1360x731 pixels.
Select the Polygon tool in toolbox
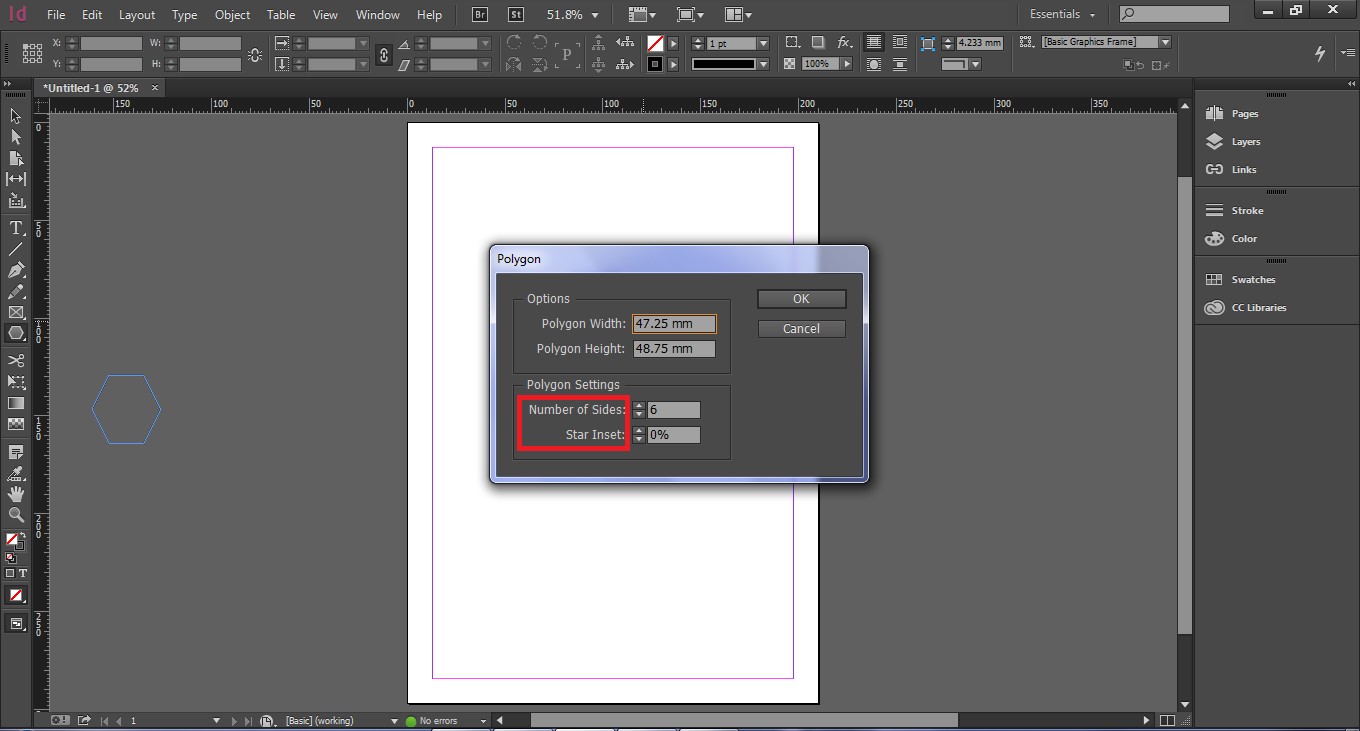click(16, 334)
